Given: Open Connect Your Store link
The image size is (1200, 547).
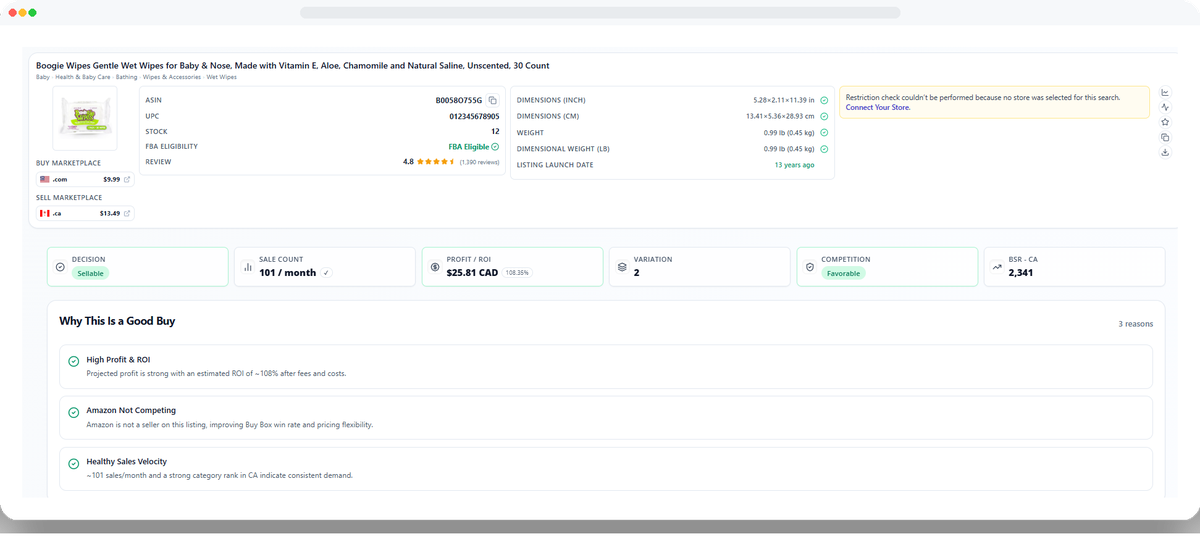Looking at the screenshot, I should point(878,107).
